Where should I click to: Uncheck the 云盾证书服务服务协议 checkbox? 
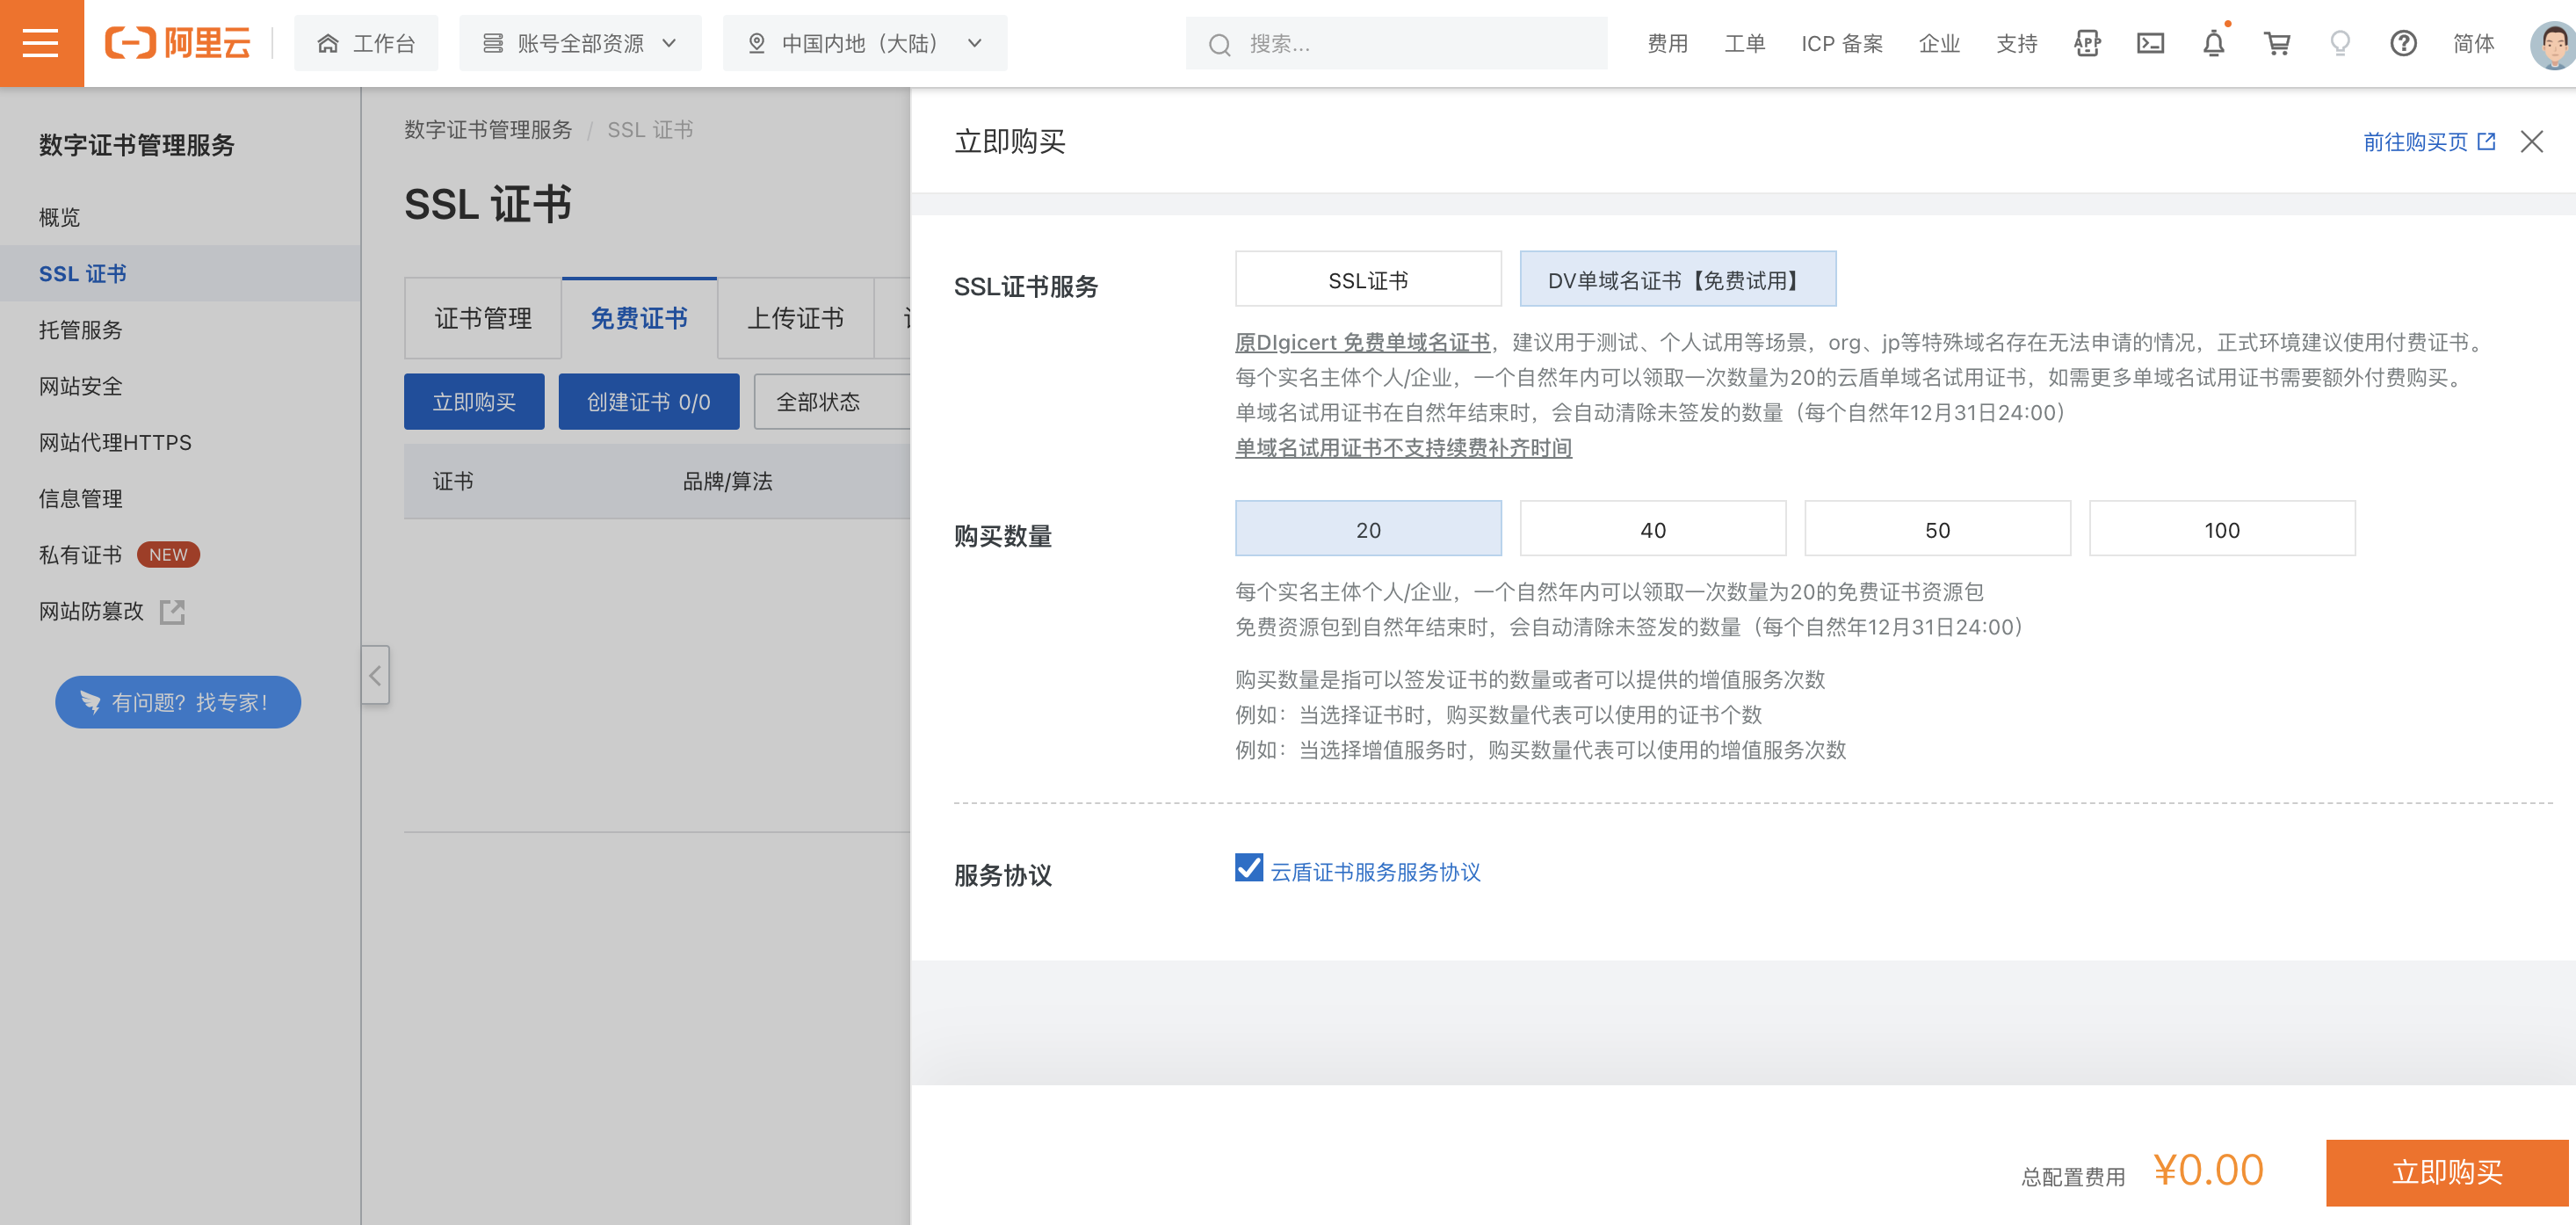click(1249, 867)
